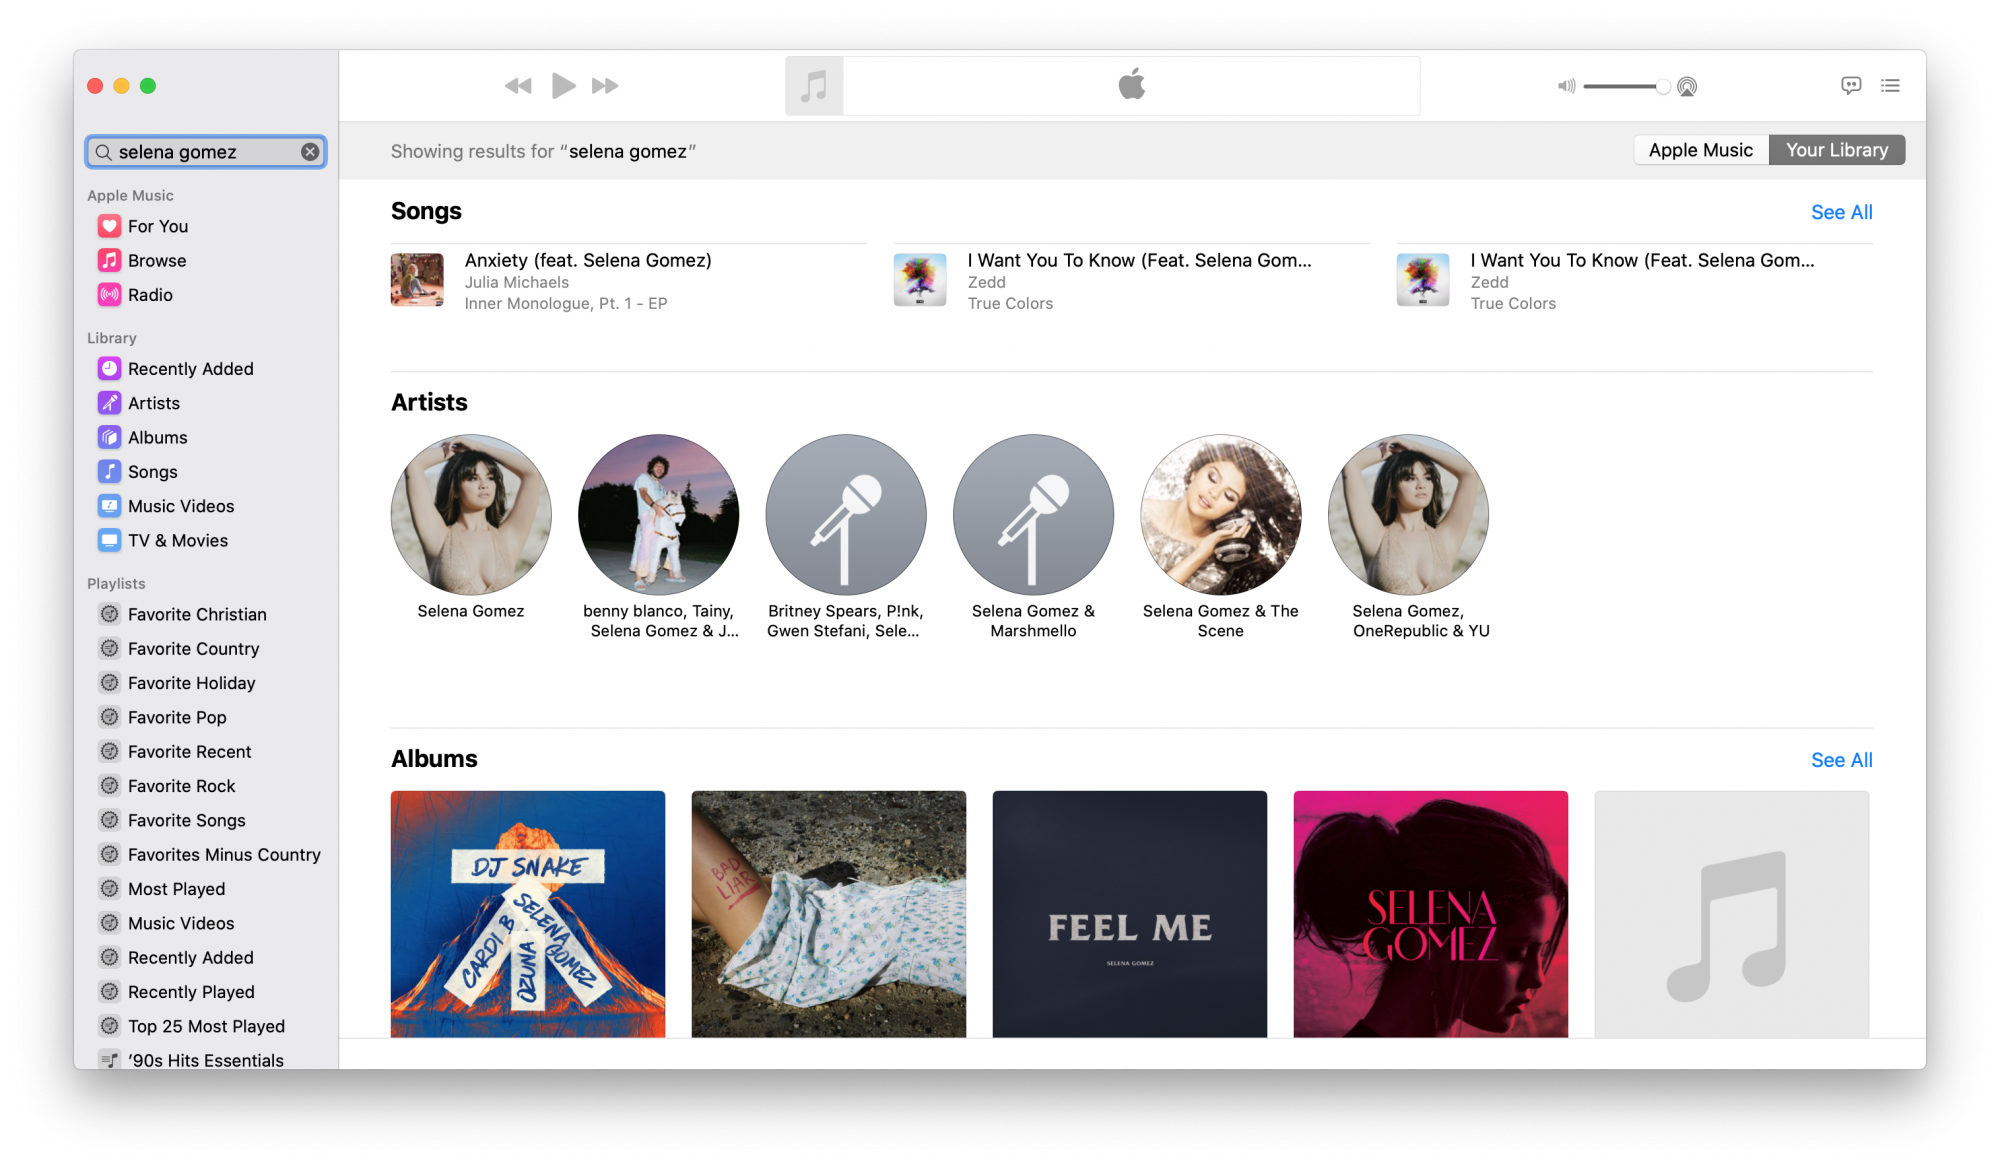
Task: Open the album with blank music note cover
Action: 1732,914
